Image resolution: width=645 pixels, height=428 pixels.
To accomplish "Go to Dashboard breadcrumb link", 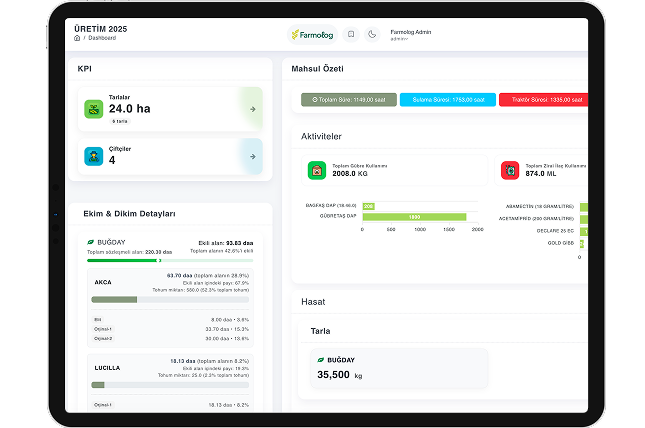I will 102,38.
